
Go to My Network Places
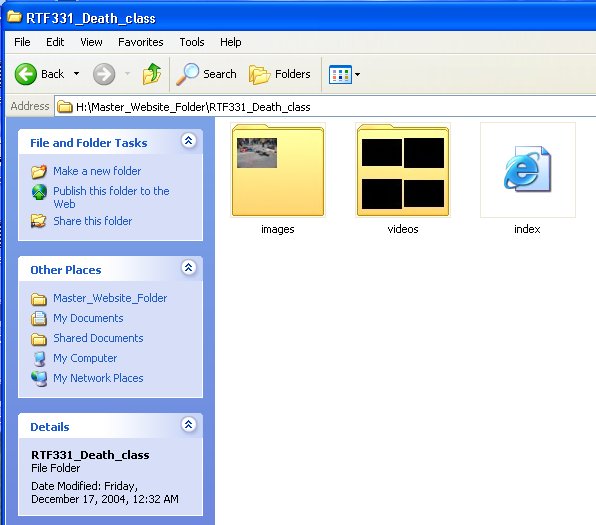point(98,378)
